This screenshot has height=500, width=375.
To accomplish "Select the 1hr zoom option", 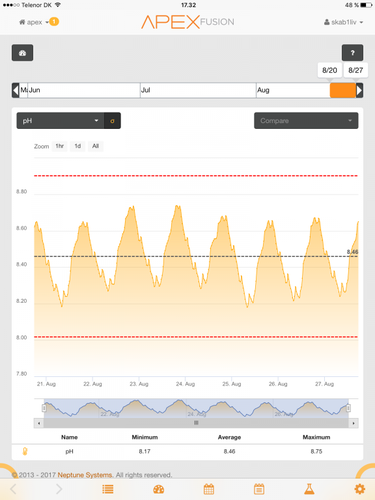I will coord(59,146).
